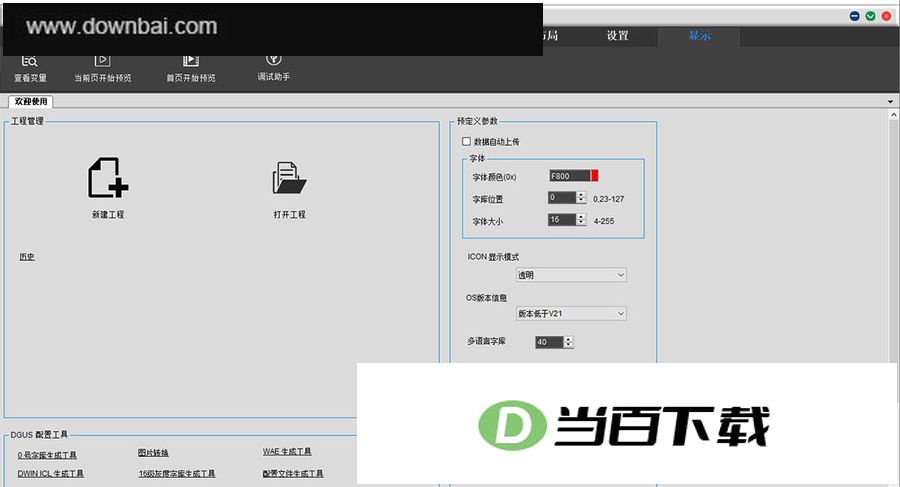Open the WAE生成工具 link
Screen dimensions: 900x487
click(x=287, y=452)
